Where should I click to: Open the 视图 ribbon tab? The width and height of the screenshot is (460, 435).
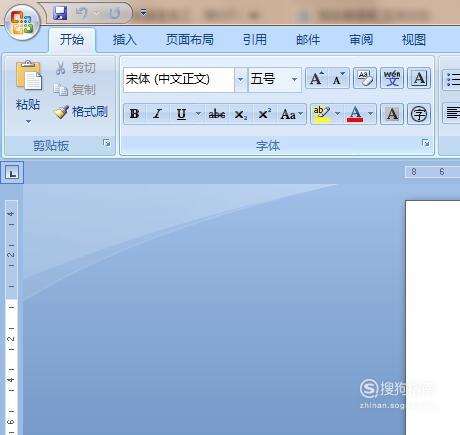point(414,40)
